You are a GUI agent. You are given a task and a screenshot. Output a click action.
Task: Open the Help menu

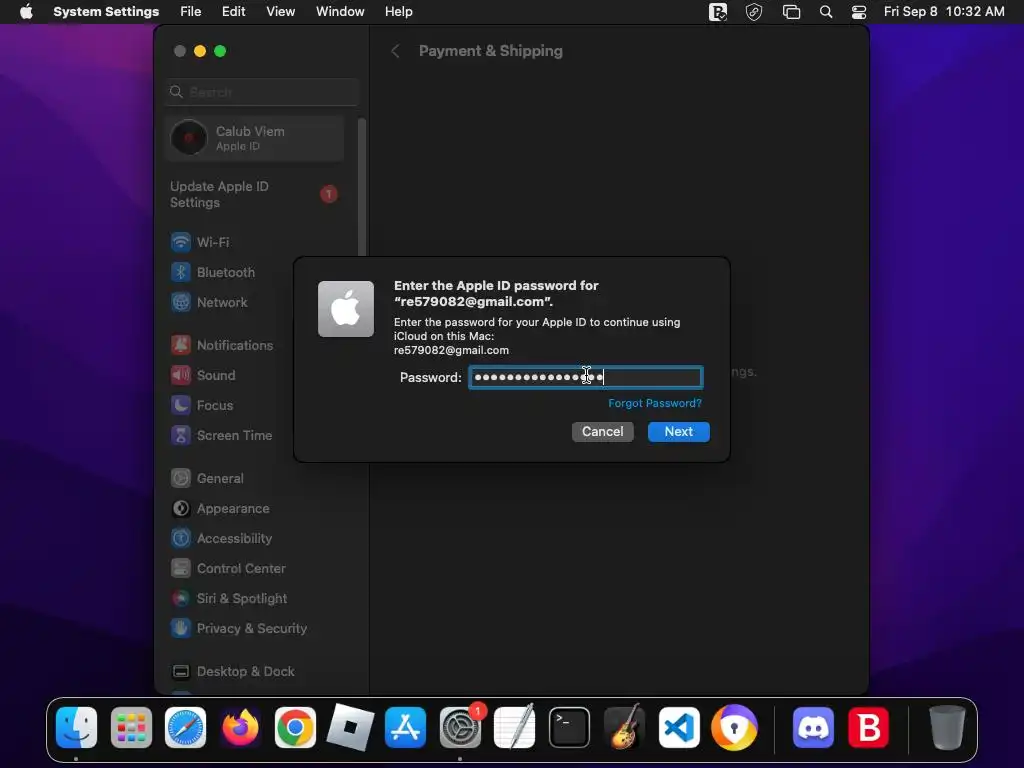[398, 12]
